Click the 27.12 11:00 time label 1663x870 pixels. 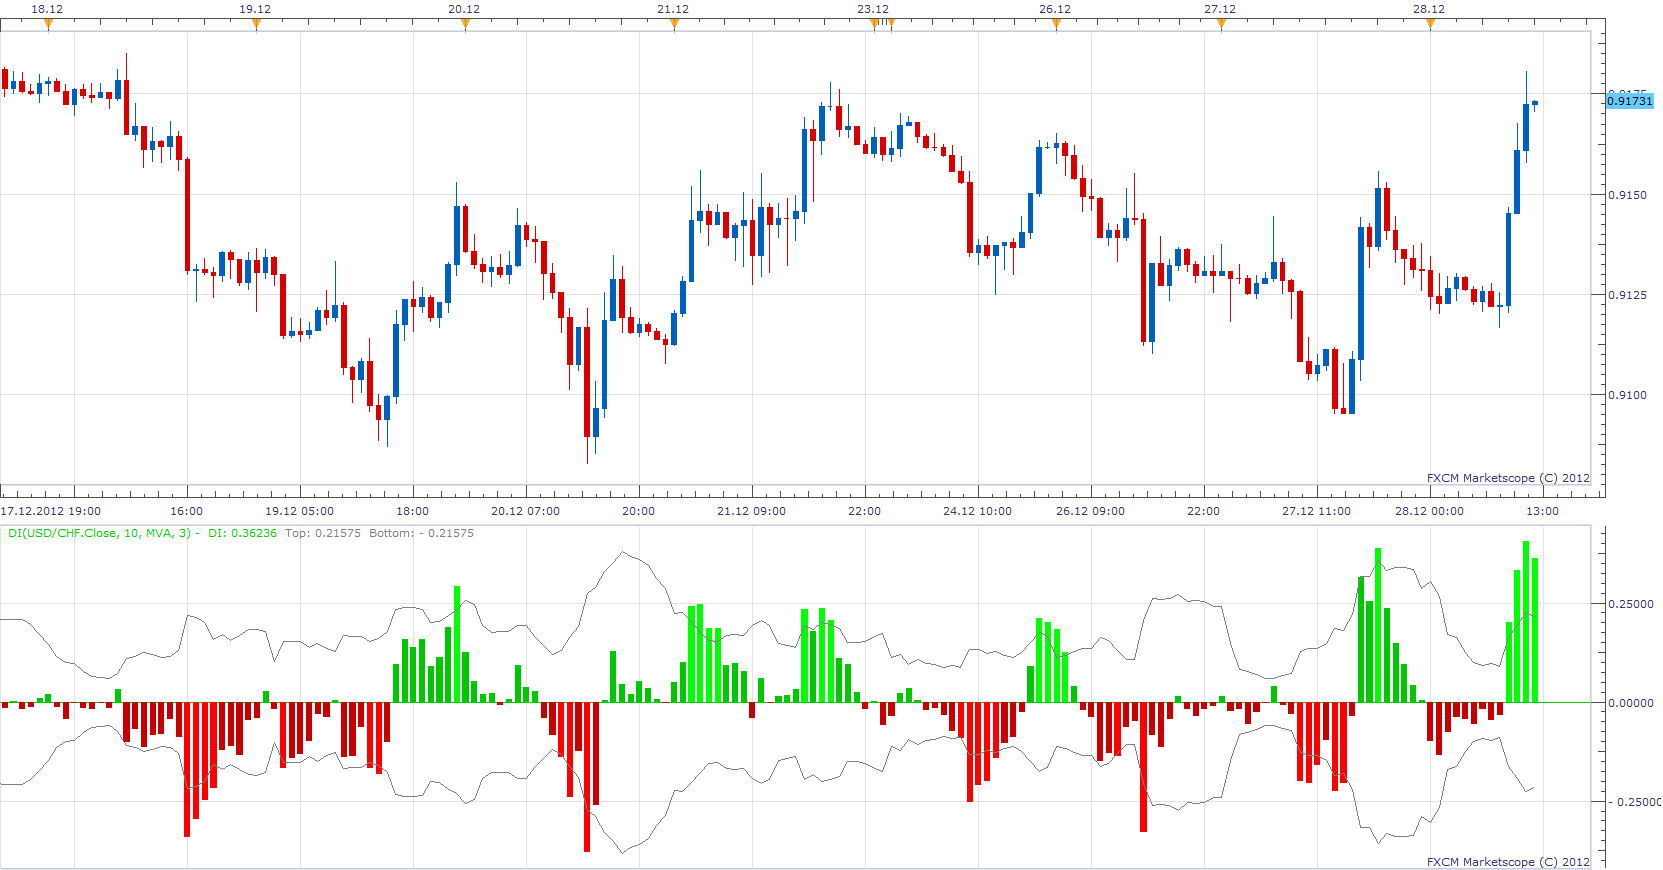[1316, 511]
